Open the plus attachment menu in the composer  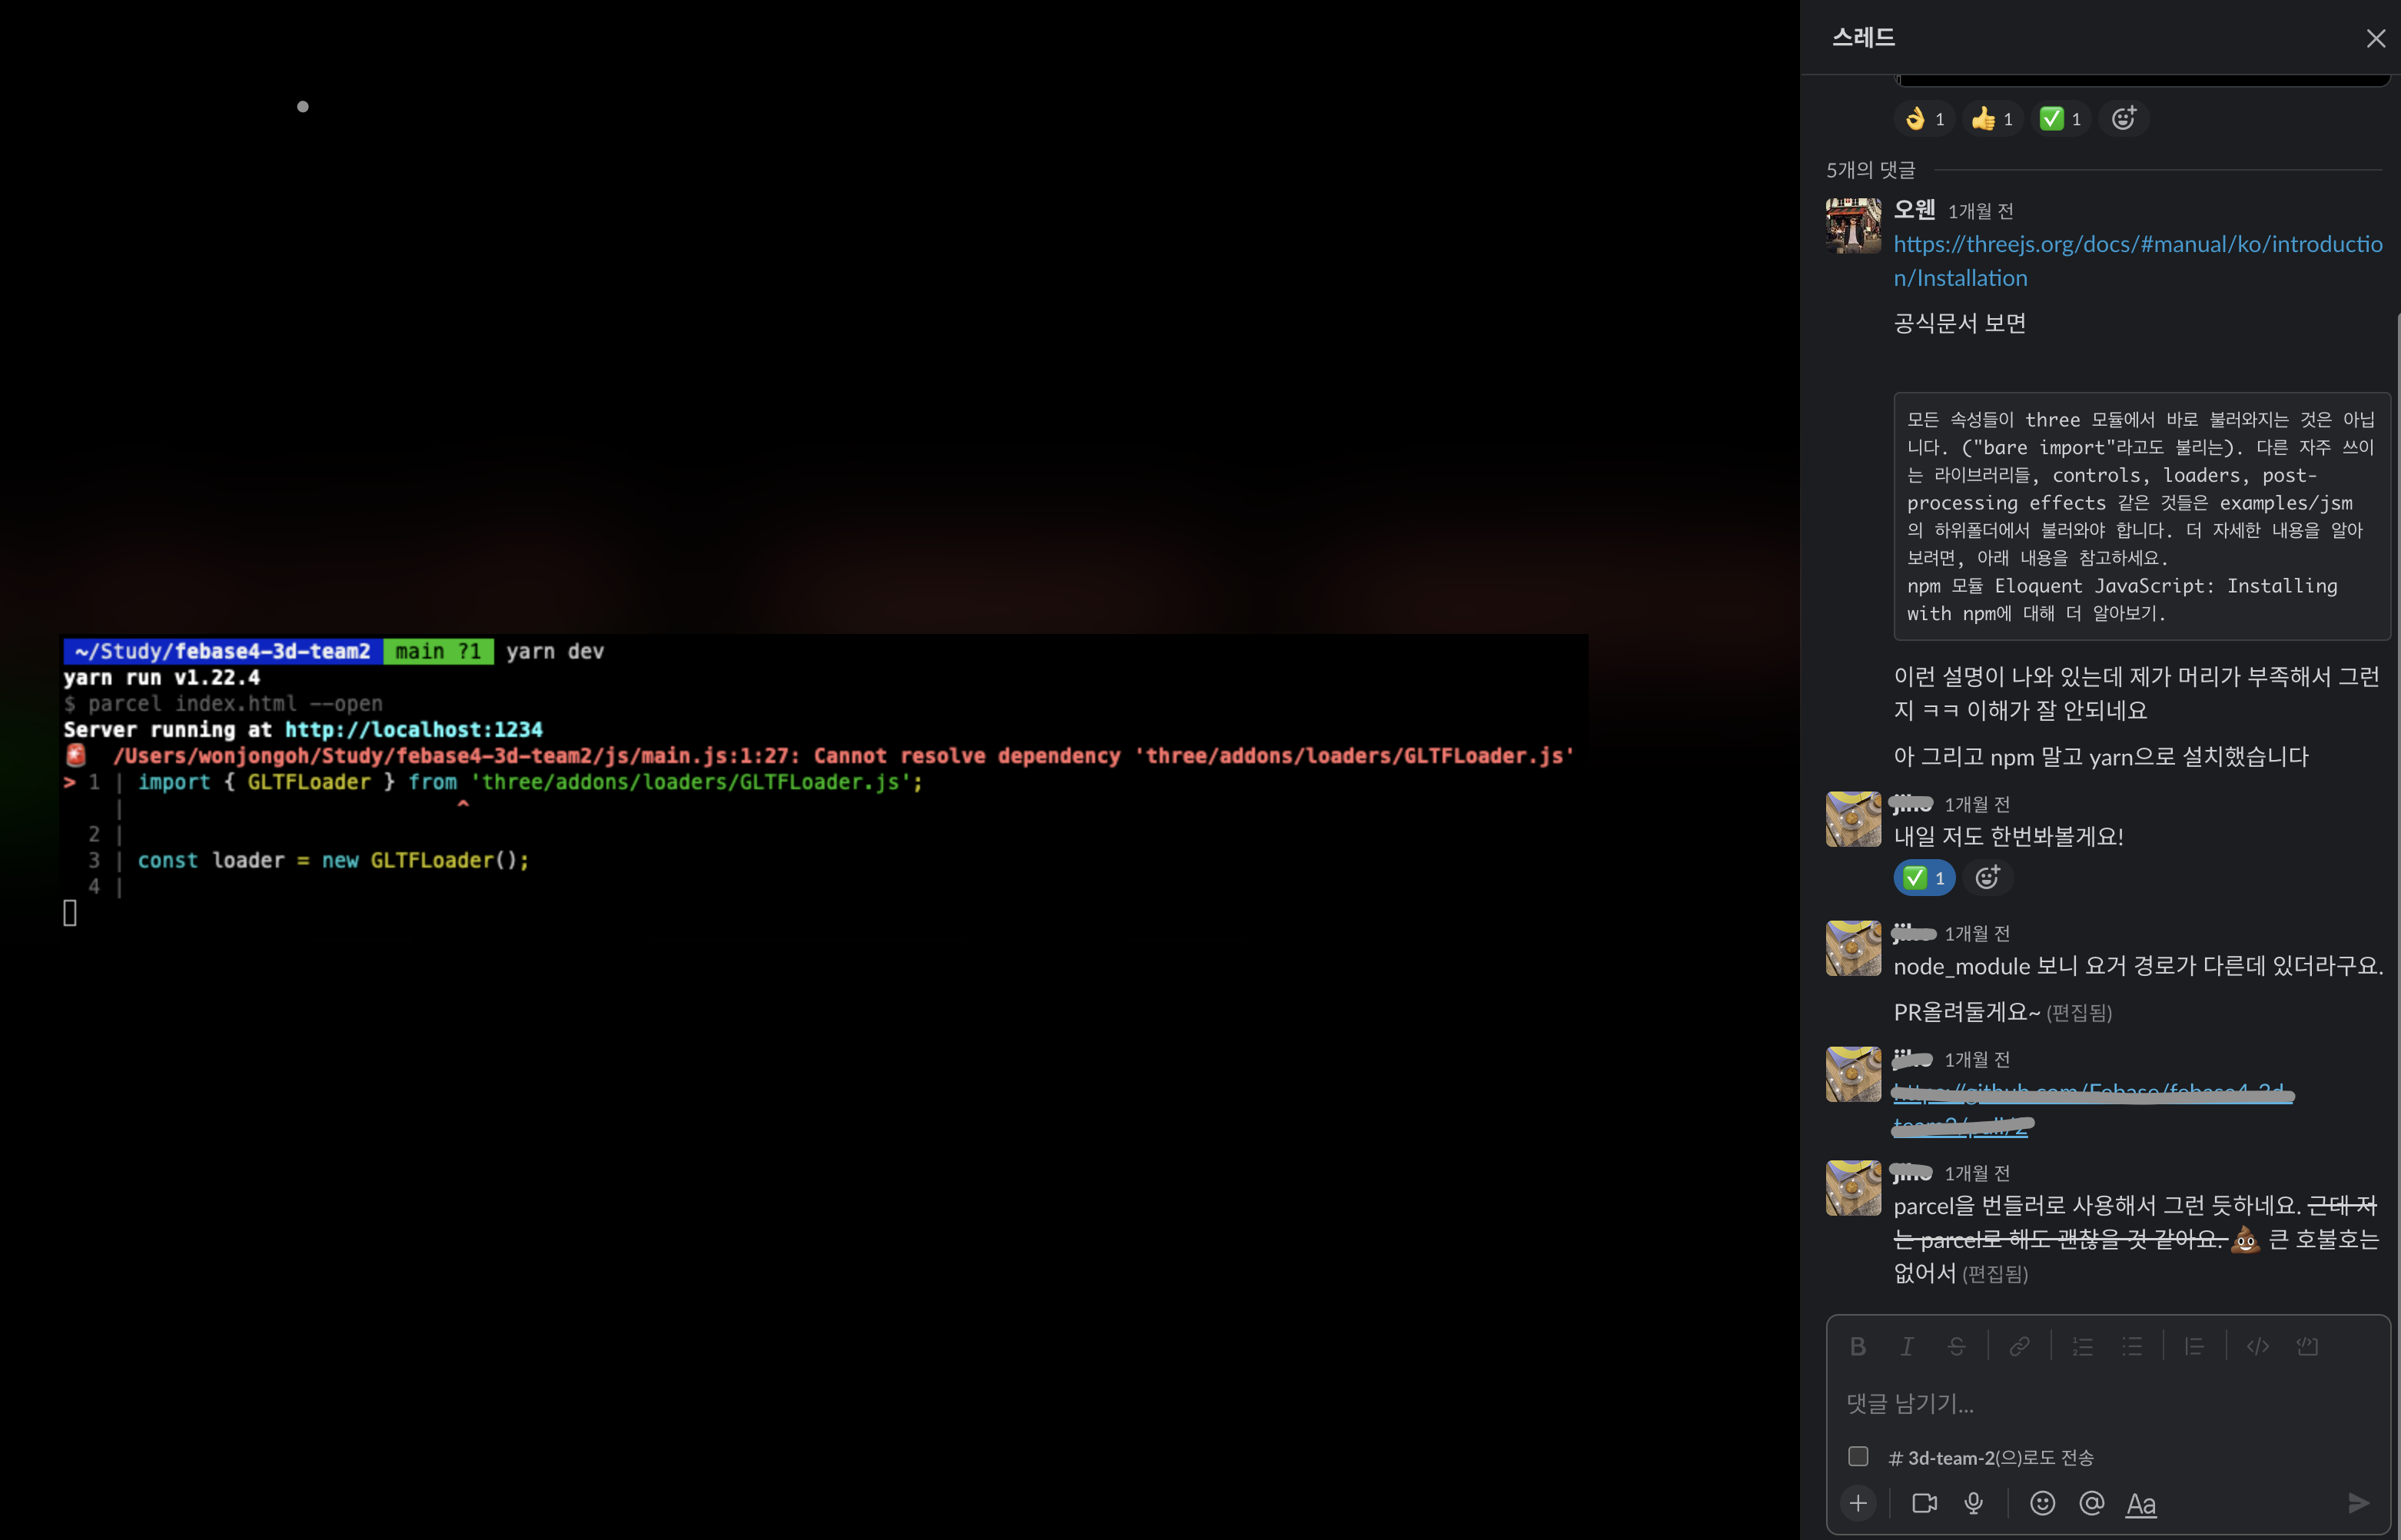[1858, 1503]
